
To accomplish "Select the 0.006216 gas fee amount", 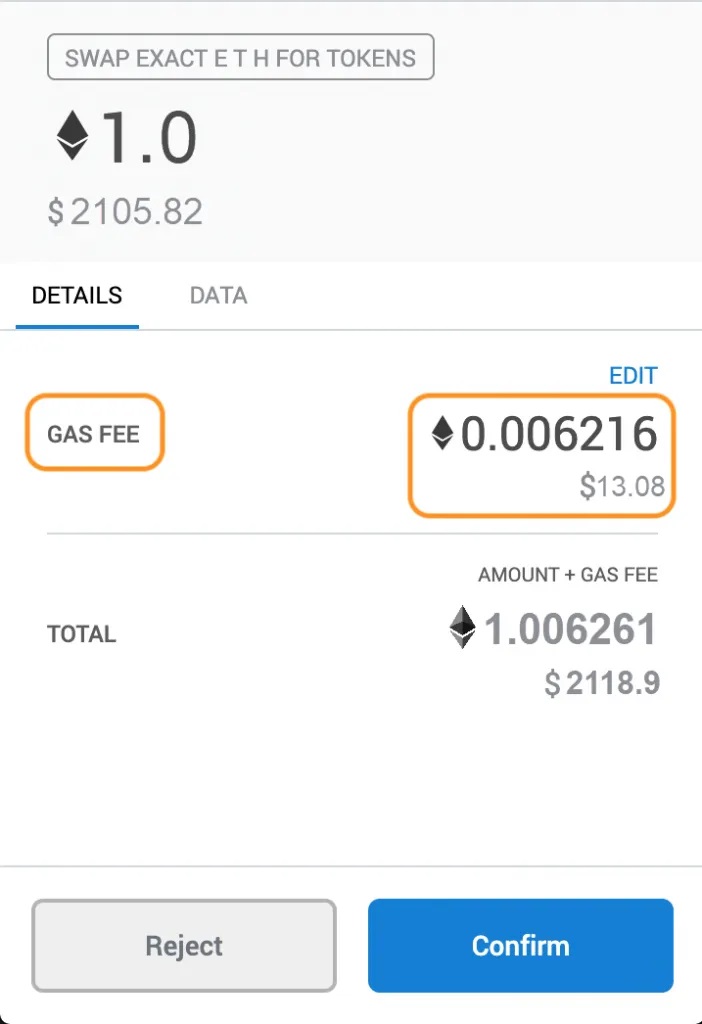I will coord(559,434).
